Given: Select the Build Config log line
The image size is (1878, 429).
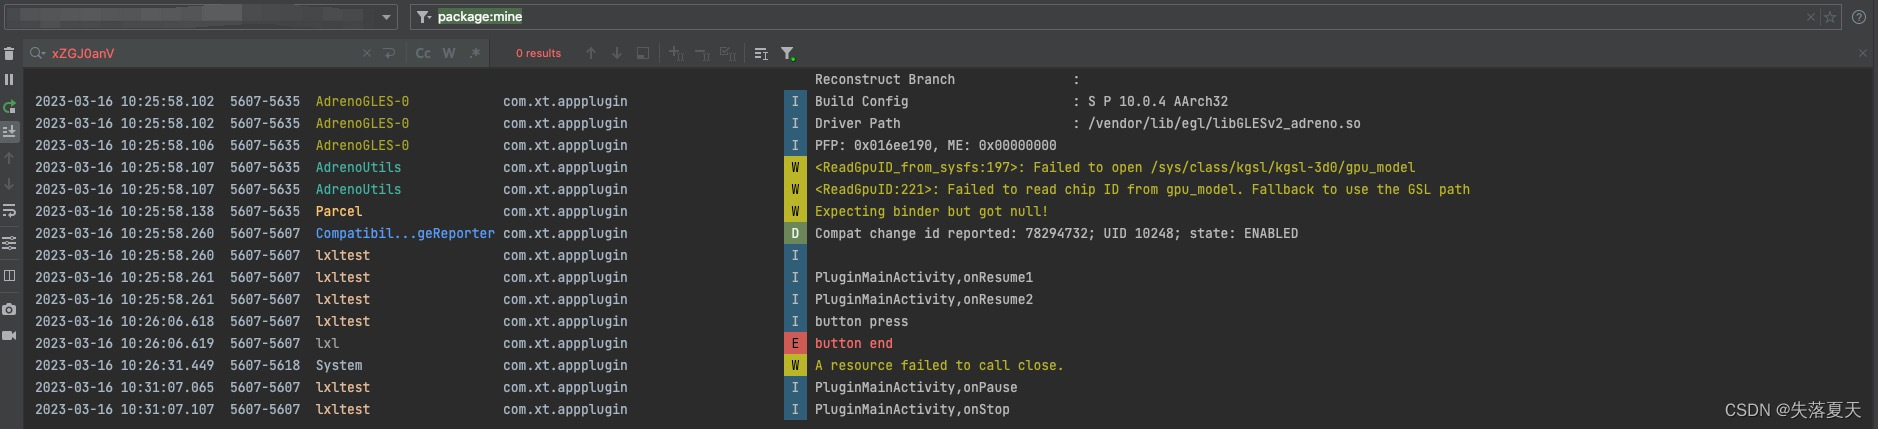Looking at the screenshot, I should (1021, 101).
